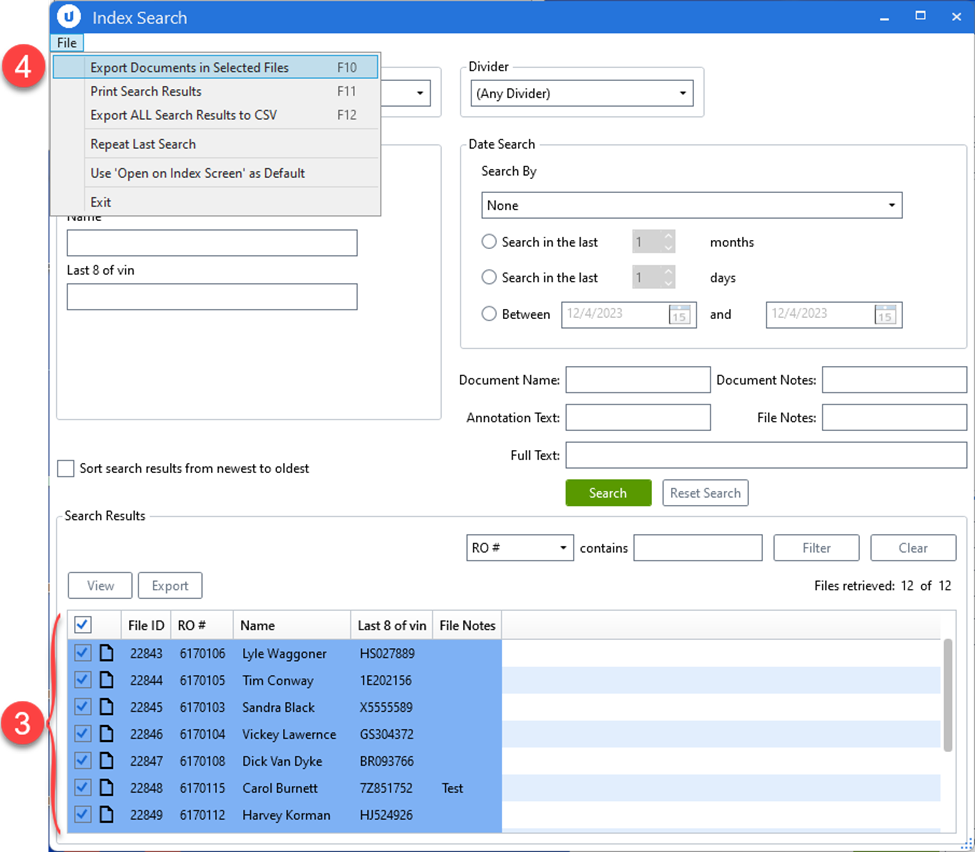975x852 pixels.
Task: Expand the Search By dropdown showing None
Action: point(691,205)
